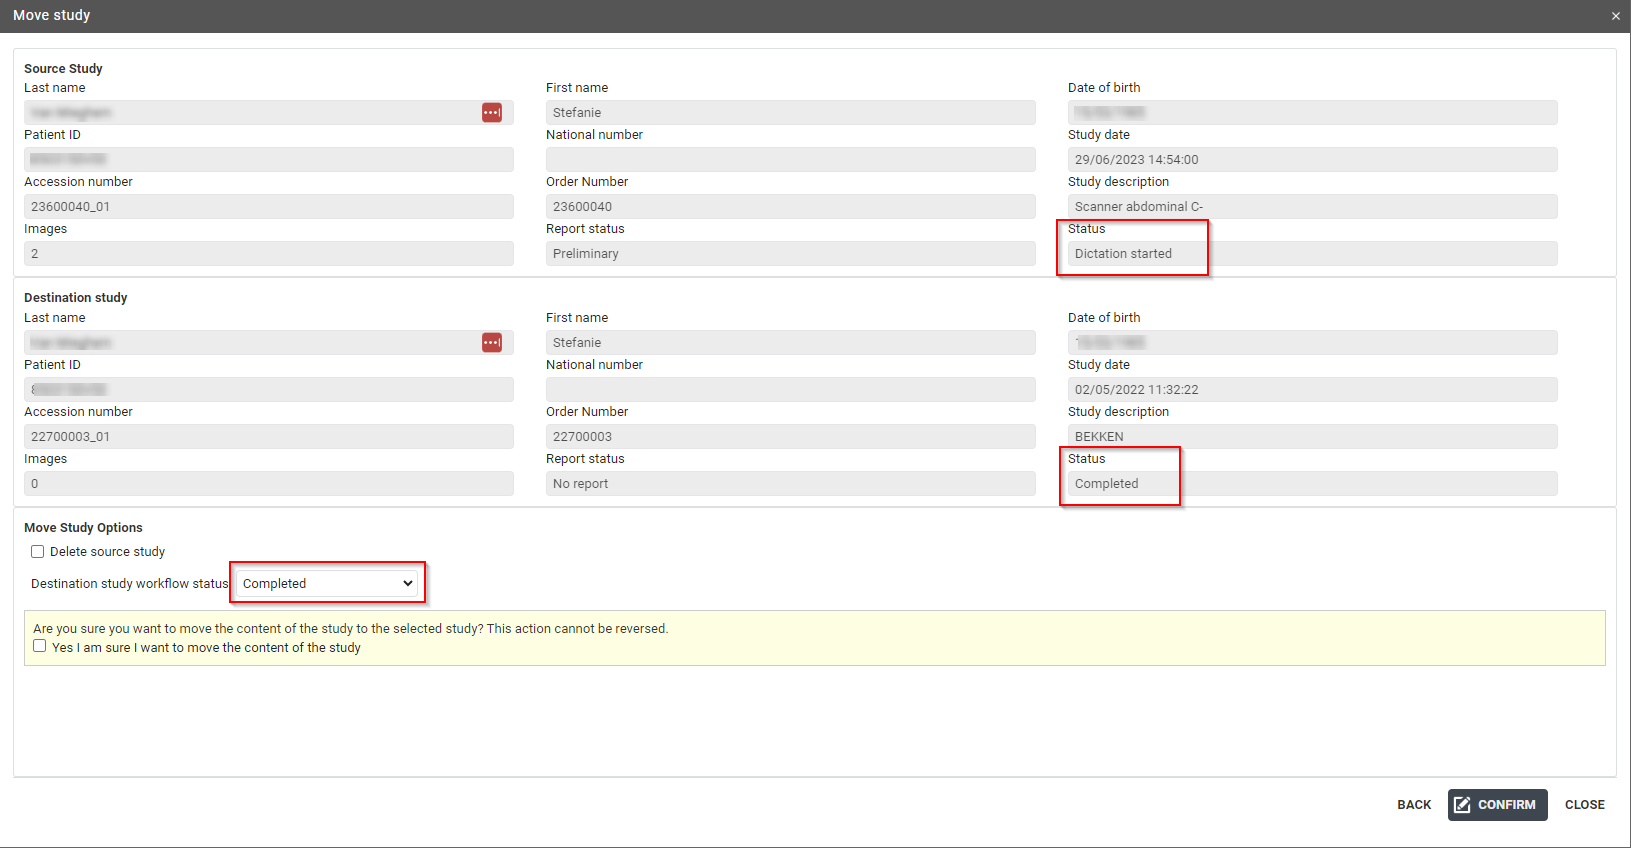Click the source Accession number field 23600040_01

tap(268, 207)
